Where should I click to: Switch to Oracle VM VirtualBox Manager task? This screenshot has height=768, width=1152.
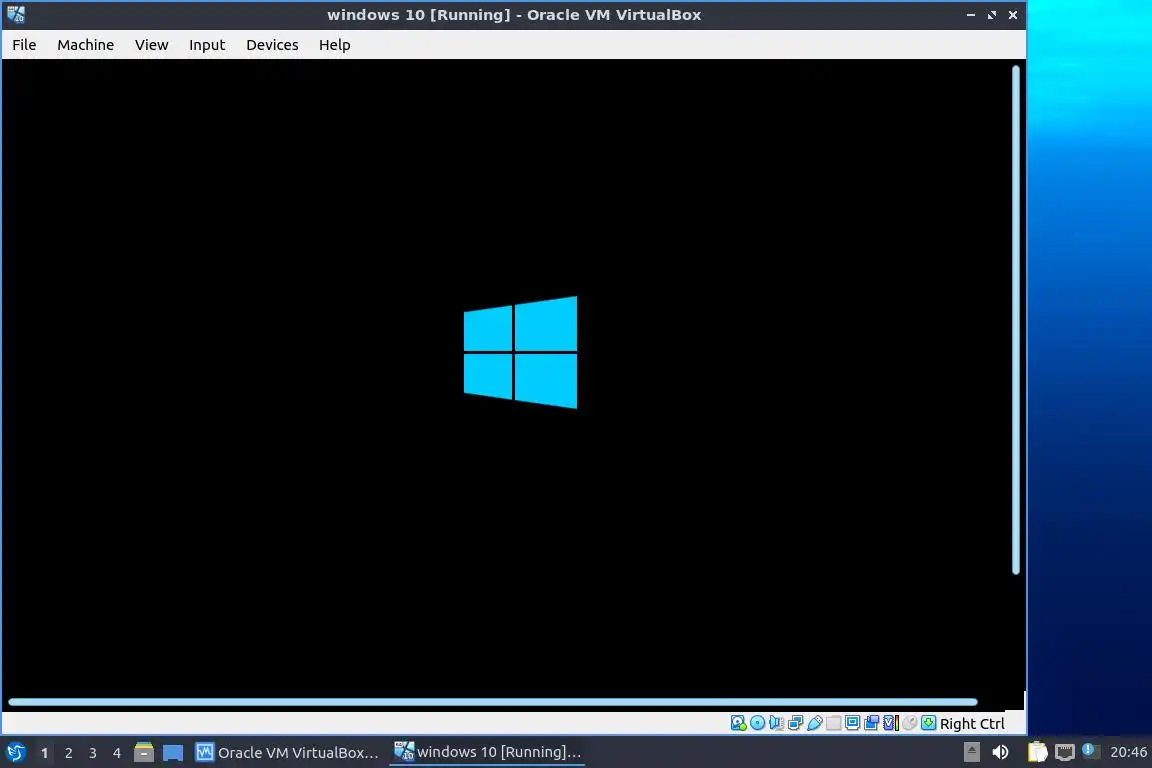point(287,753)
